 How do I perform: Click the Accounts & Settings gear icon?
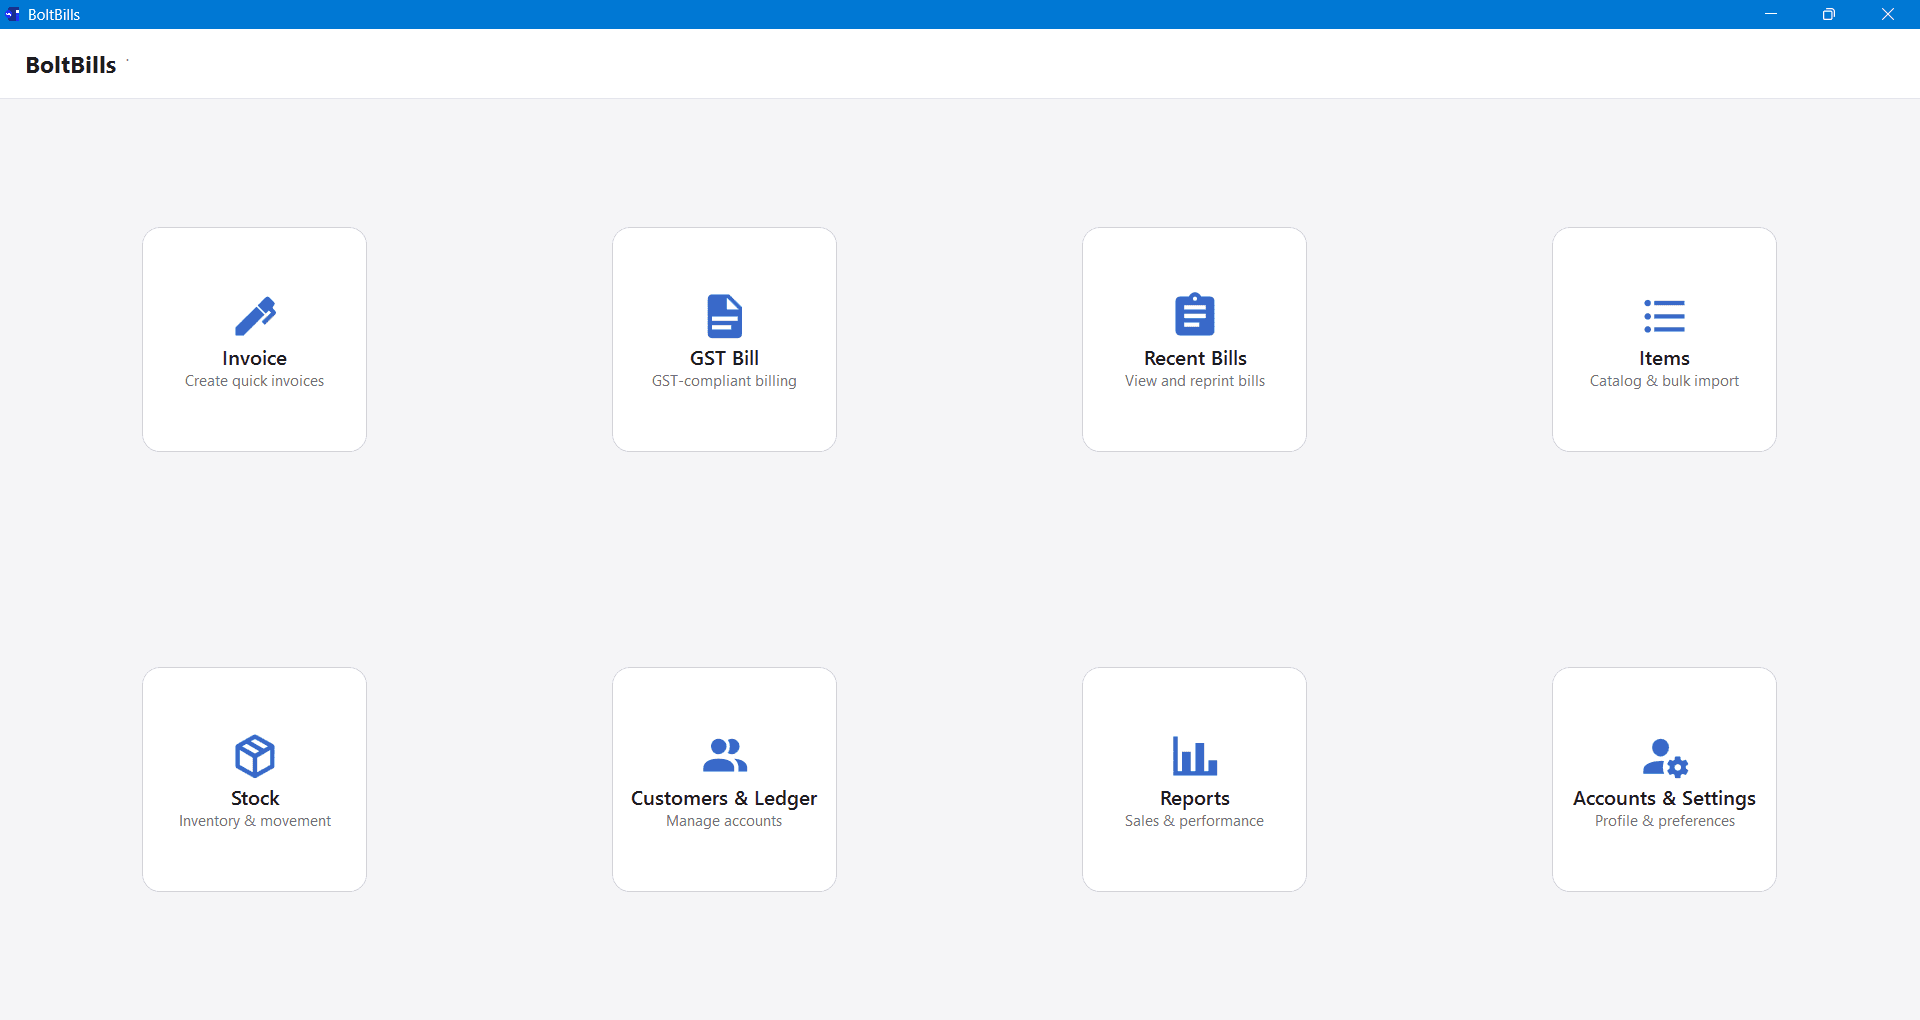1664,756
